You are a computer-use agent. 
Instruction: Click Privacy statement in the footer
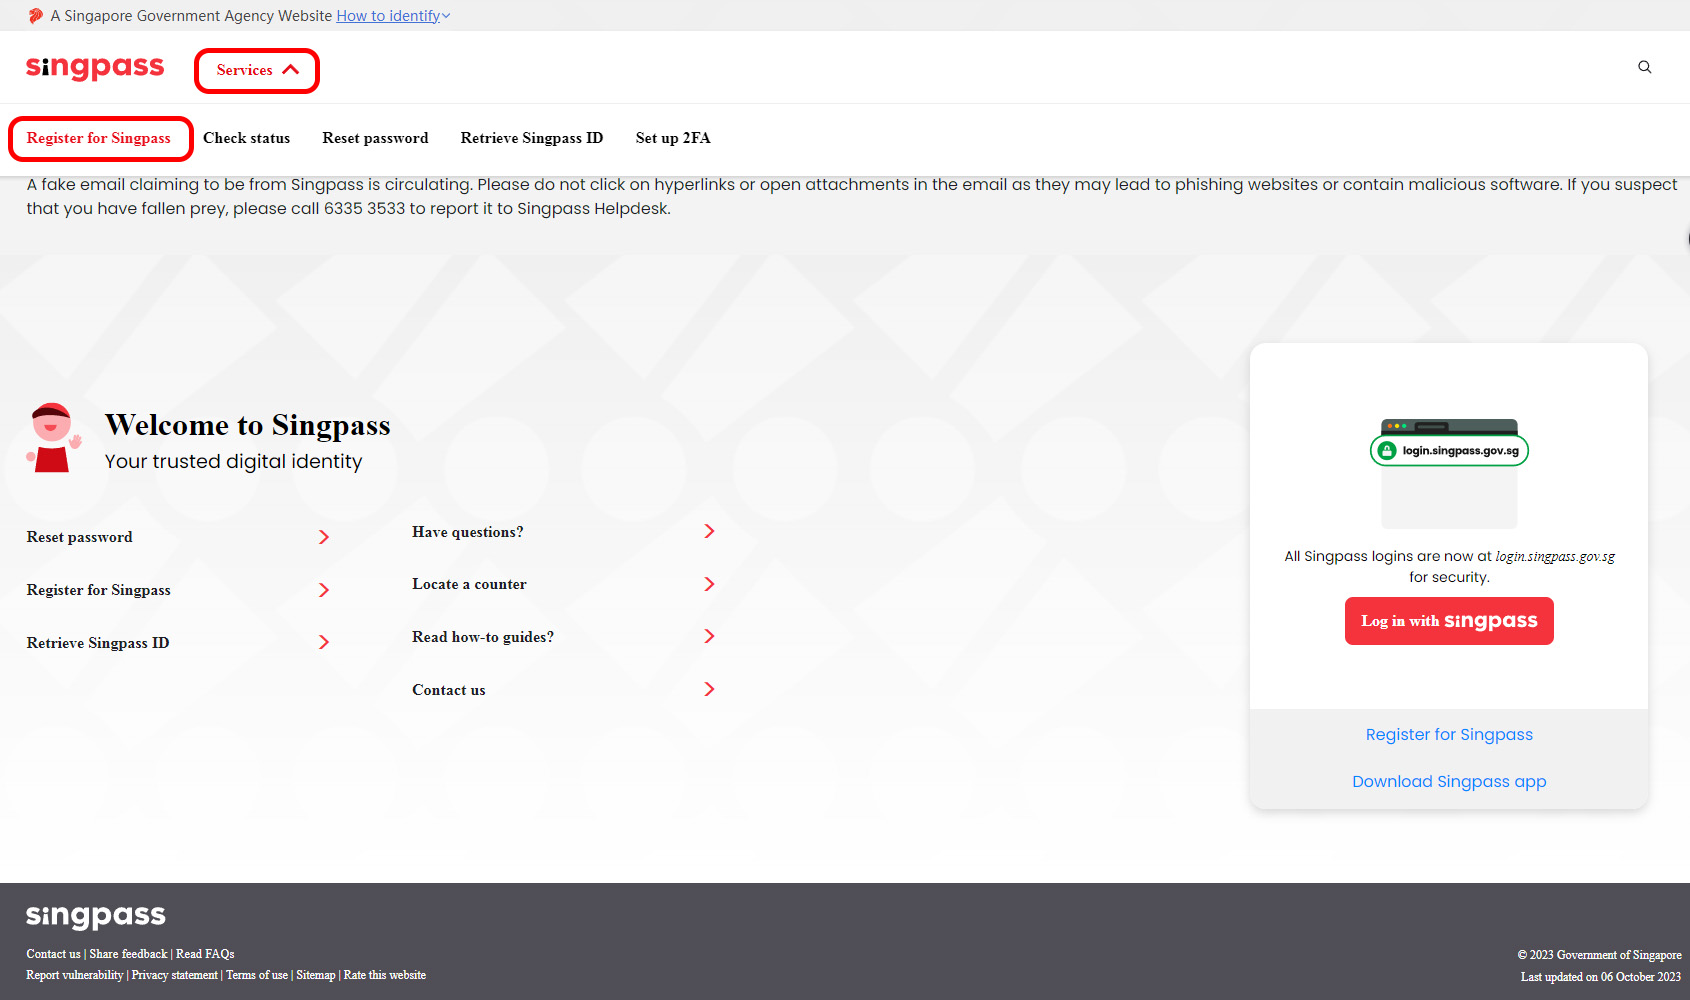pyautogui.click(x=174, y=975)
